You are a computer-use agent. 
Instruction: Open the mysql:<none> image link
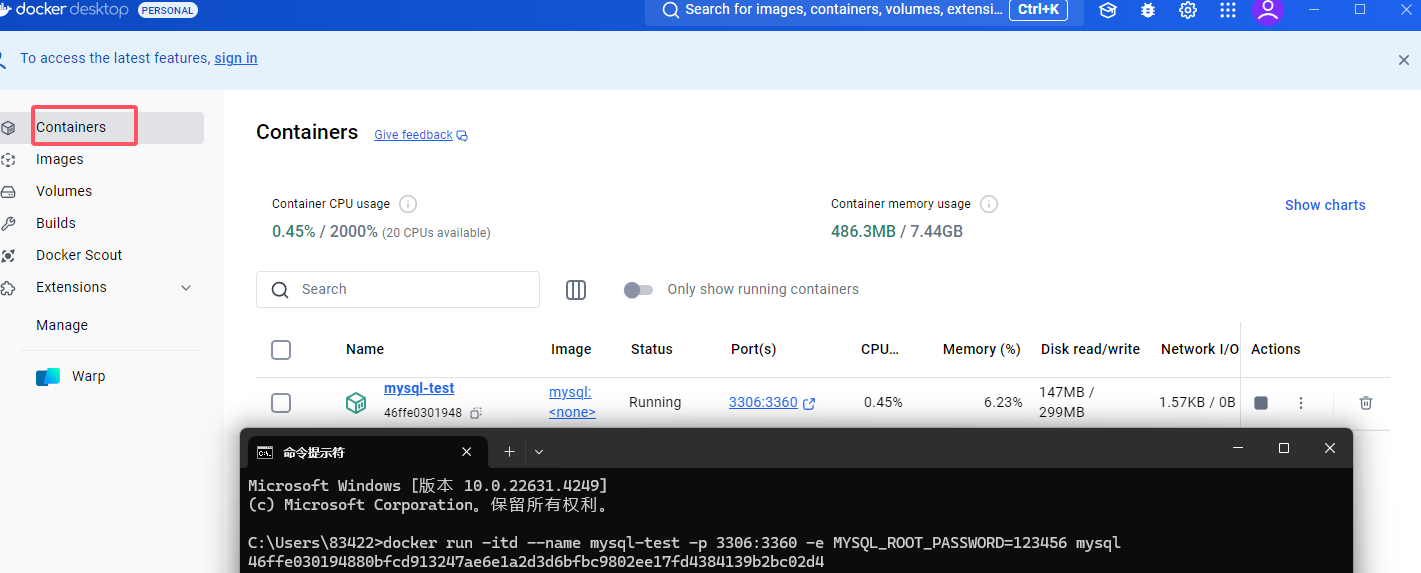coord(572,402)
